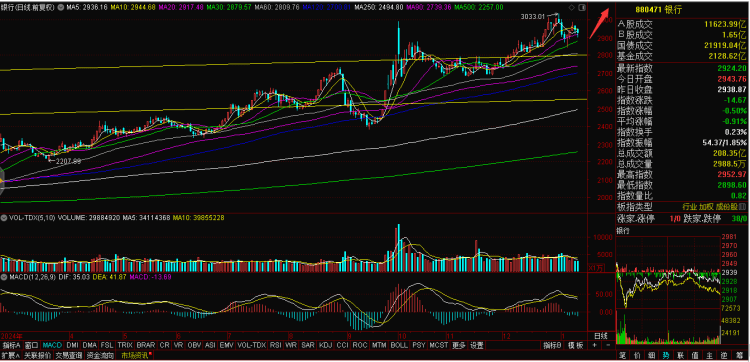
Task: Switch side panel to 细 view
Action: coord(651,355)
